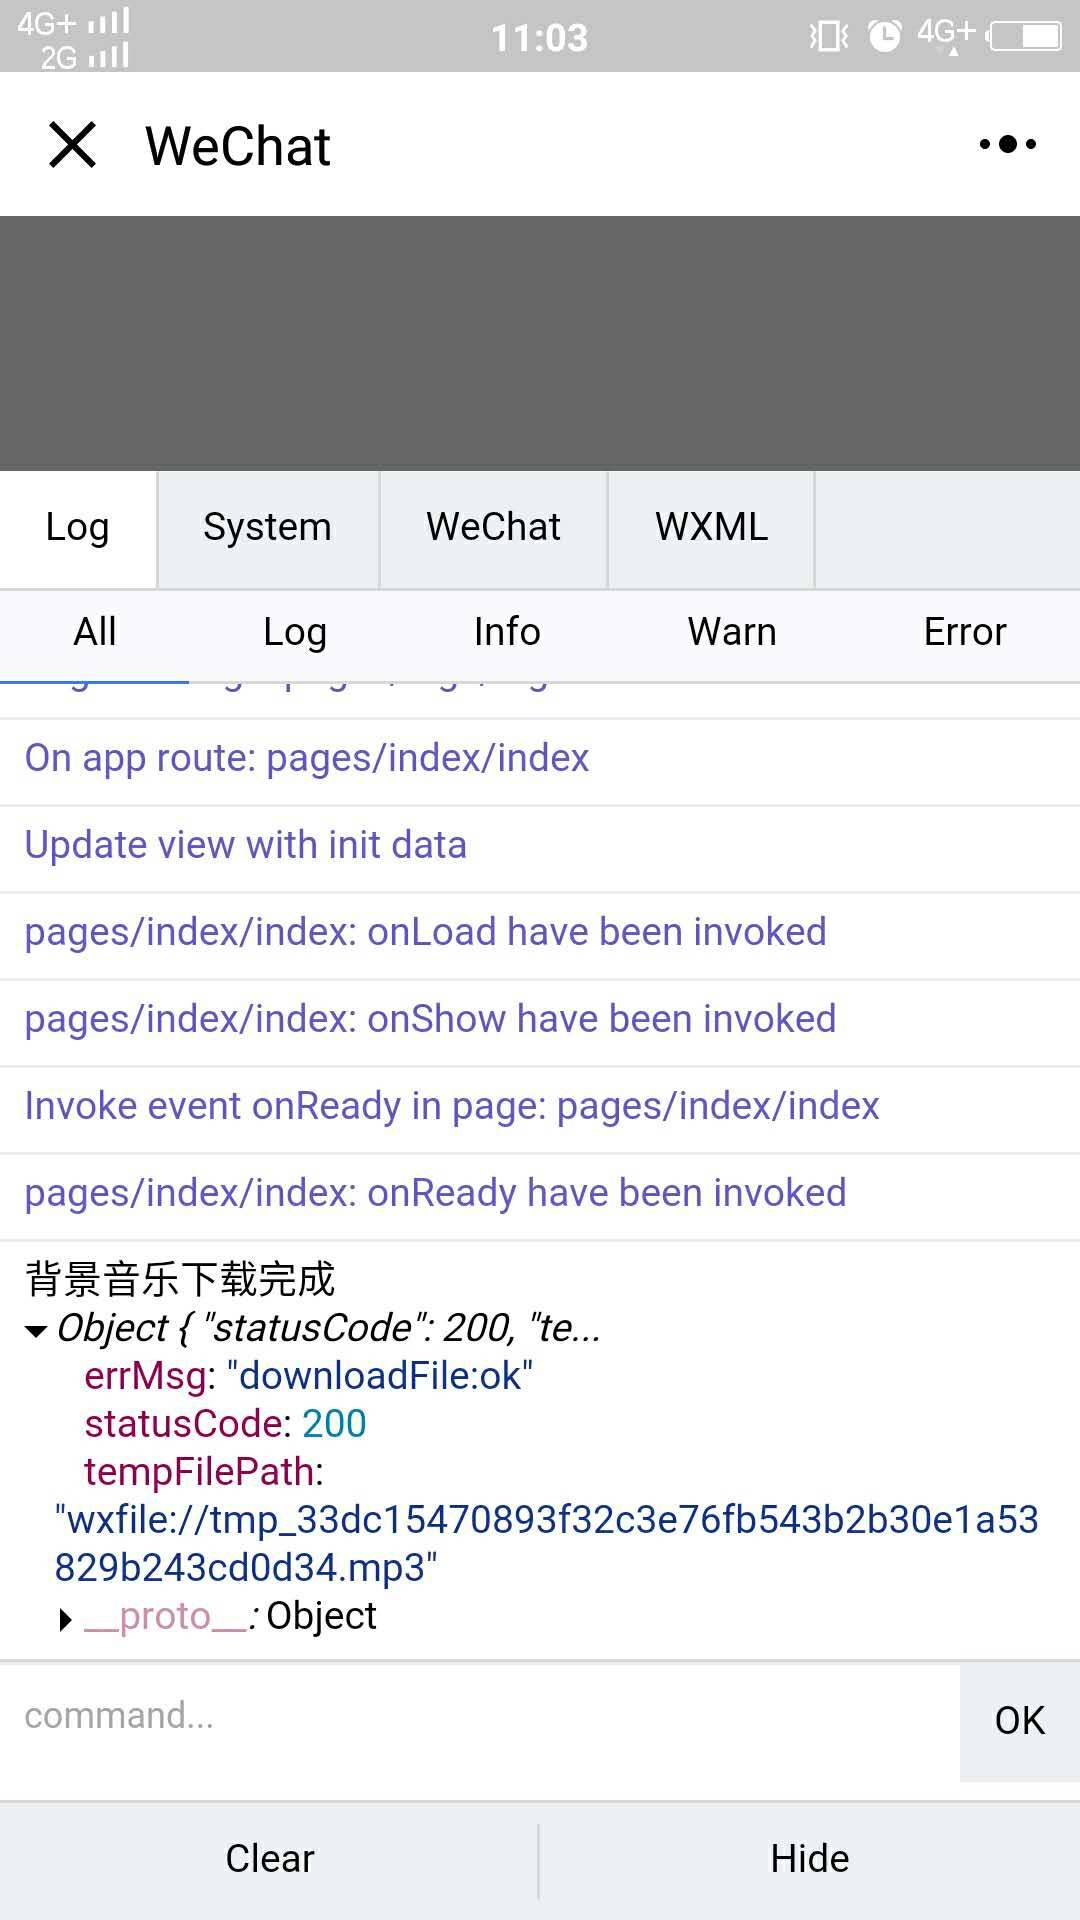1080x1920 pixels.
Task: Filter console by Info level
Action: [x=508, y=633]
